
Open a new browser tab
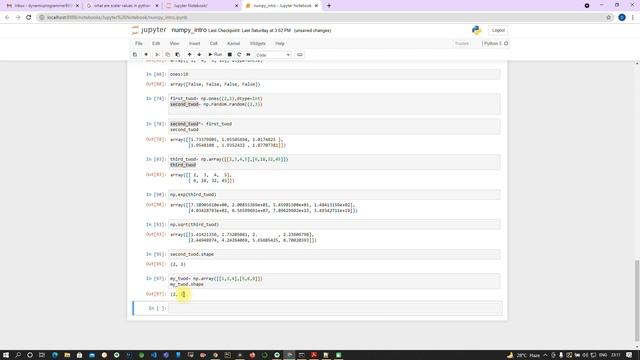[x=329, y=6]
